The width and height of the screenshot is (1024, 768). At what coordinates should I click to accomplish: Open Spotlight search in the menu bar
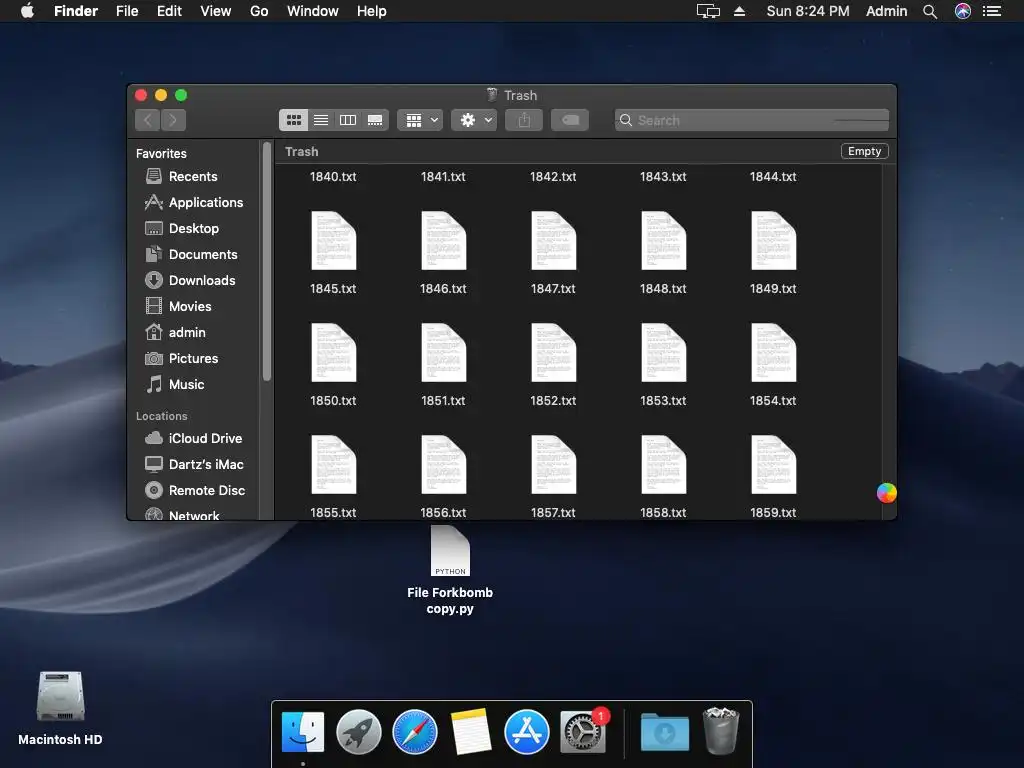tap(930, 11)
